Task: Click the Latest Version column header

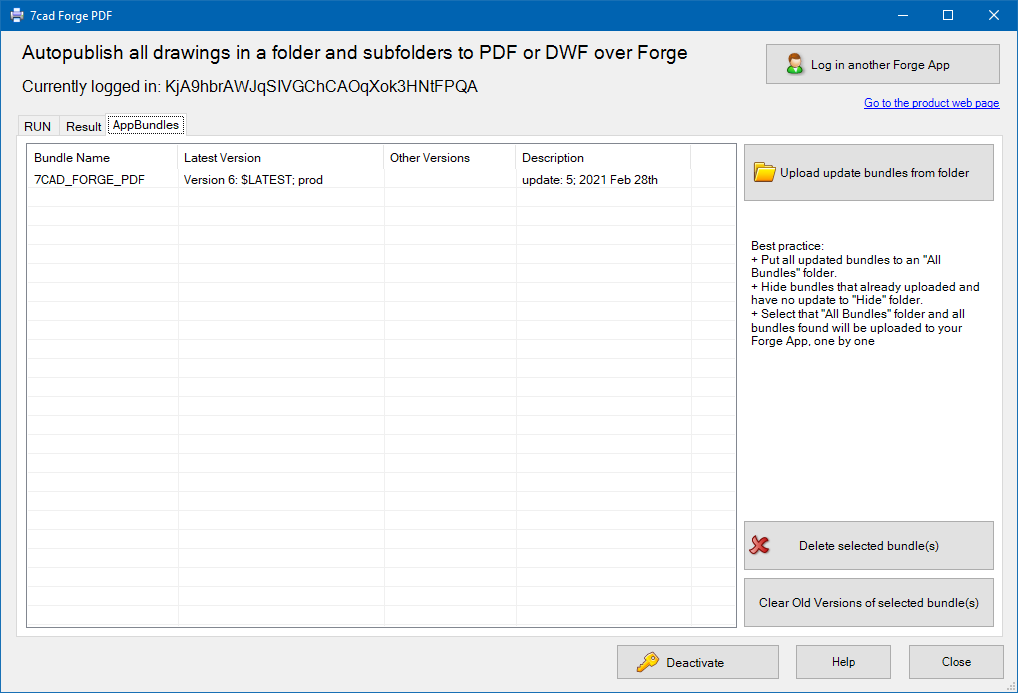Action: coord(222,157)
